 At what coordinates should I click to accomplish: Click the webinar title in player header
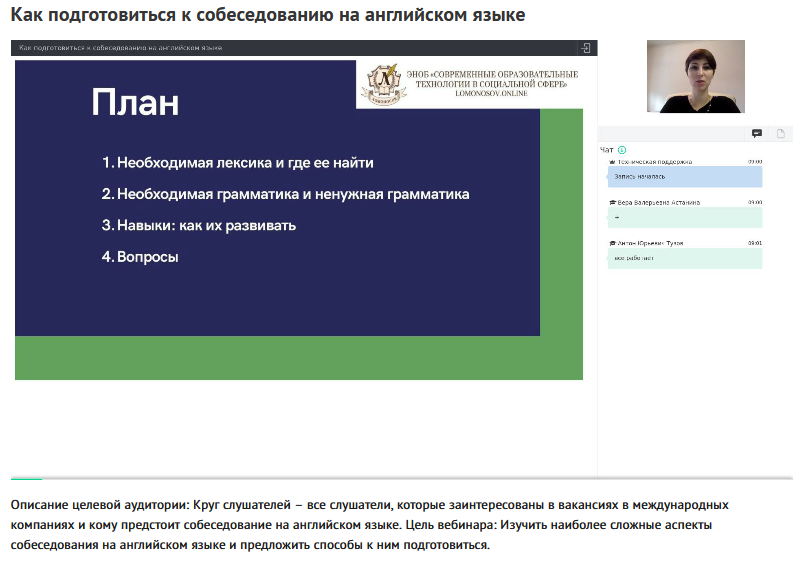click(120, 48)
